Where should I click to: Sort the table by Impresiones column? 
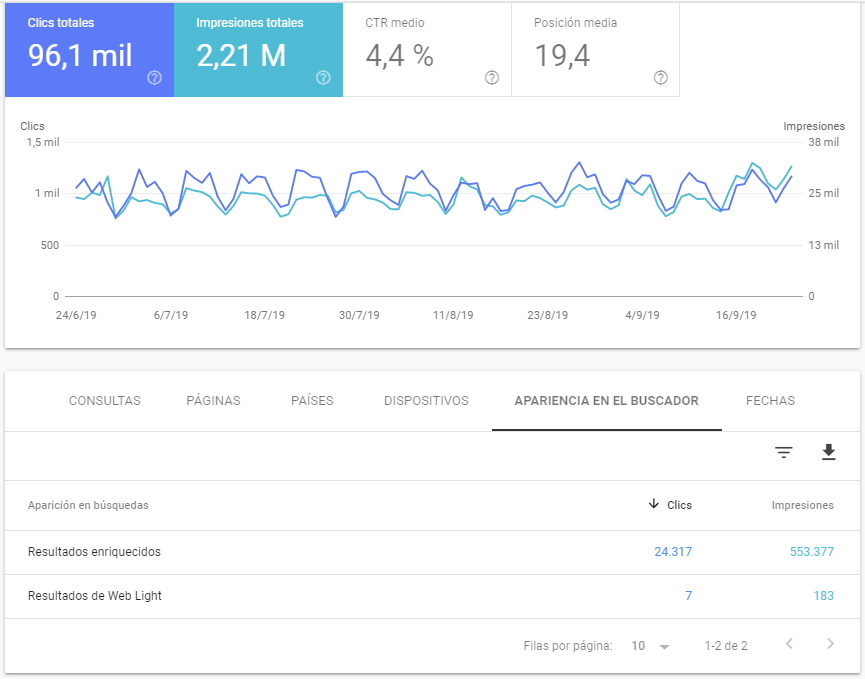pos(802,505)
